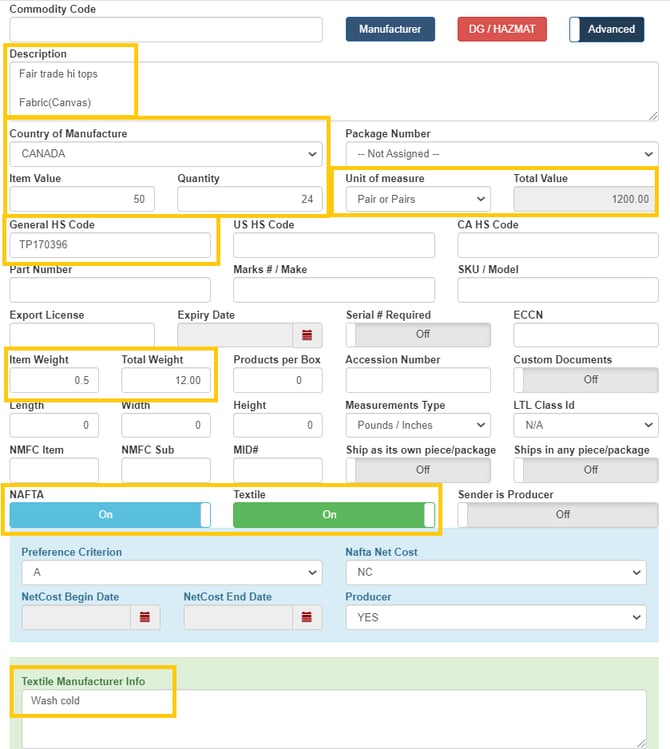Screen dimensions: 670x749
Task: Expand the Unit of measure dropdown
Action: (418, 199)
